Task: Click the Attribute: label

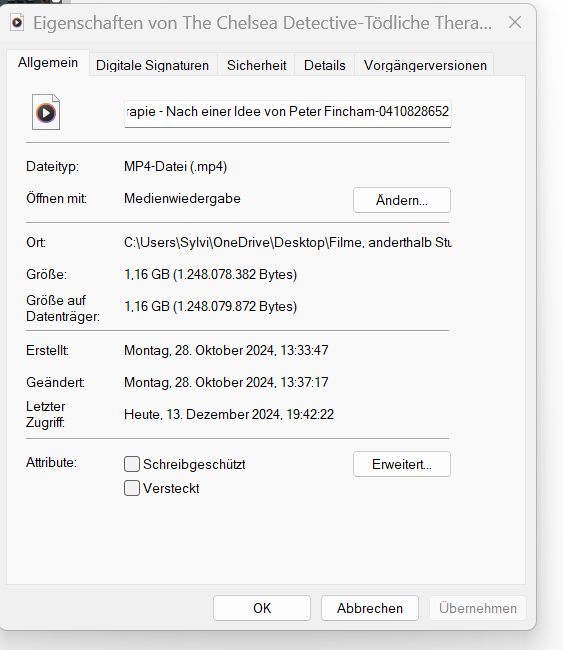Action: point(52,462)
